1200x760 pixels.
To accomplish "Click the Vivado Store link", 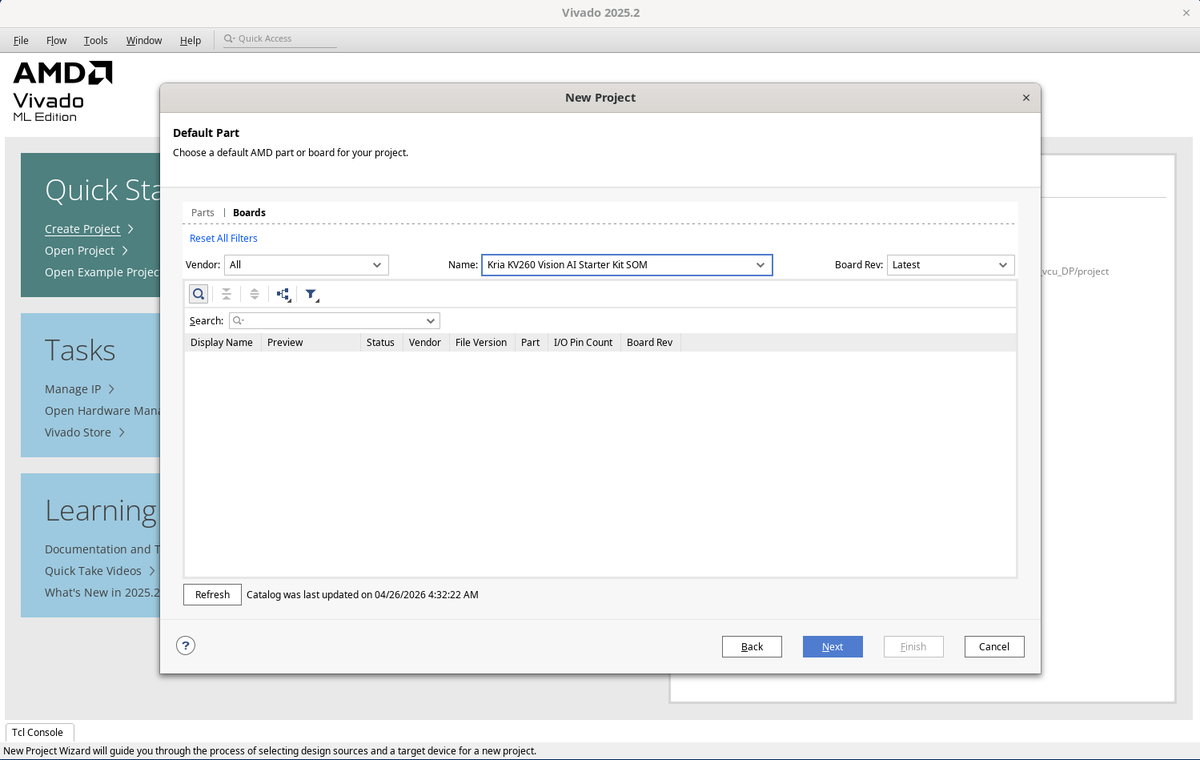I will (78, 432).
